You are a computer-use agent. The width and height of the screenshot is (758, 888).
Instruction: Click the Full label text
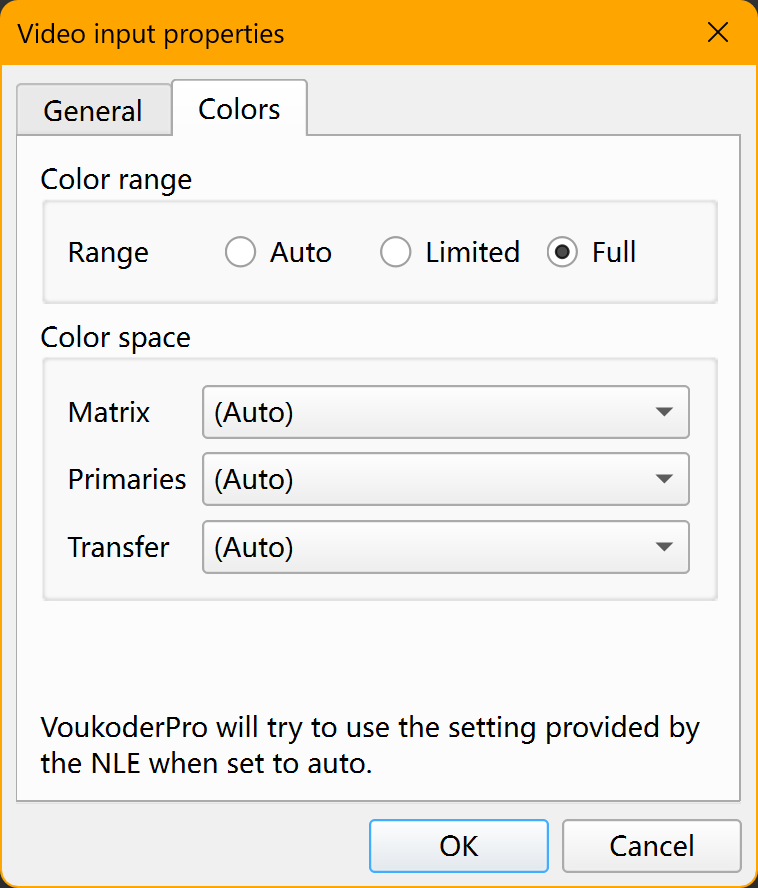[614, 252]
